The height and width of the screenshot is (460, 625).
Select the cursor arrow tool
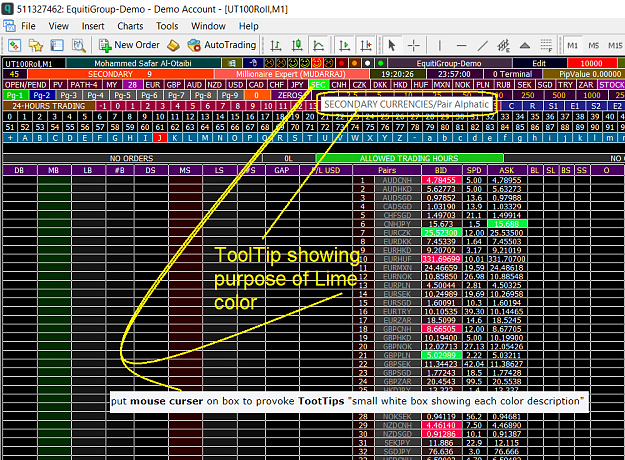pos(392,45)
